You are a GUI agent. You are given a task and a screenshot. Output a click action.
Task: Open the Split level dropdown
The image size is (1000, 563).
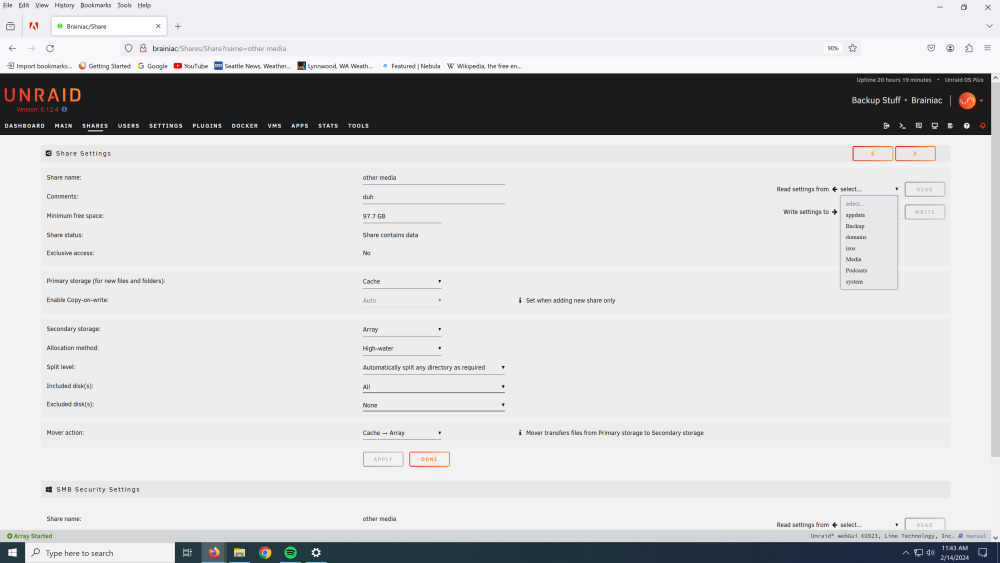click(x=434, y=367)
